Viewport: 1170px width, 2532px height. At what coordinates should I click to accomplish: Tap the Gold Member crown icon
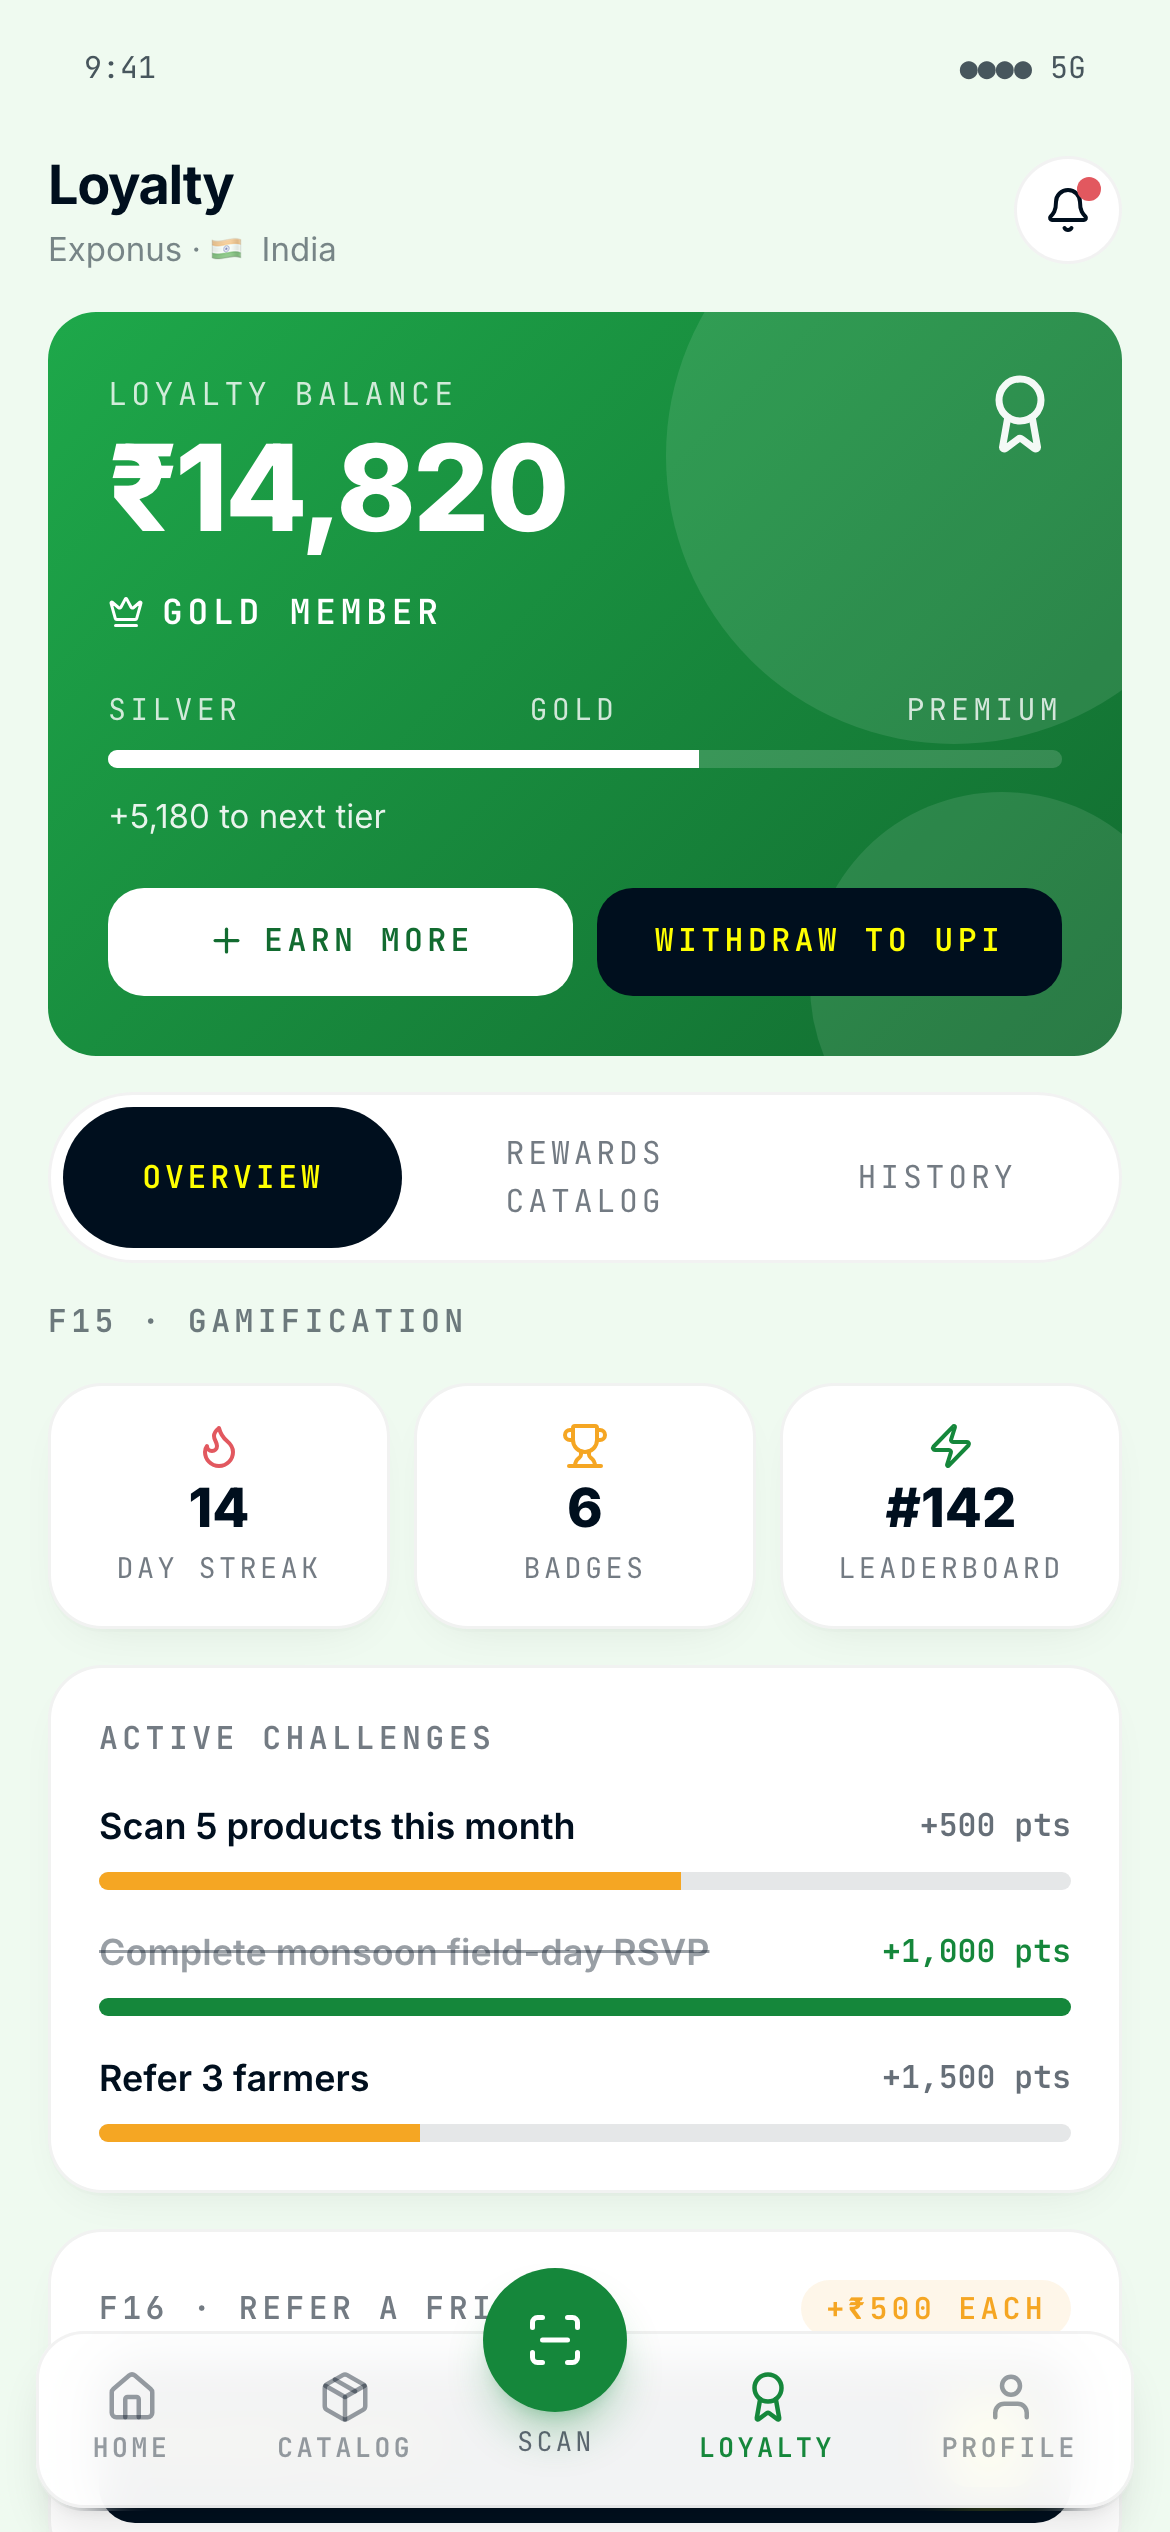pos(126,611)
